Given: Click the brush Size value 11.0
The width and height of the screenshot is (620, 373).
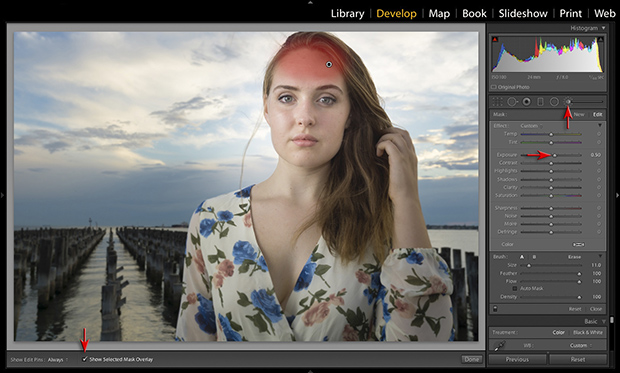Looking at the screenshot, I should [596, 265].
